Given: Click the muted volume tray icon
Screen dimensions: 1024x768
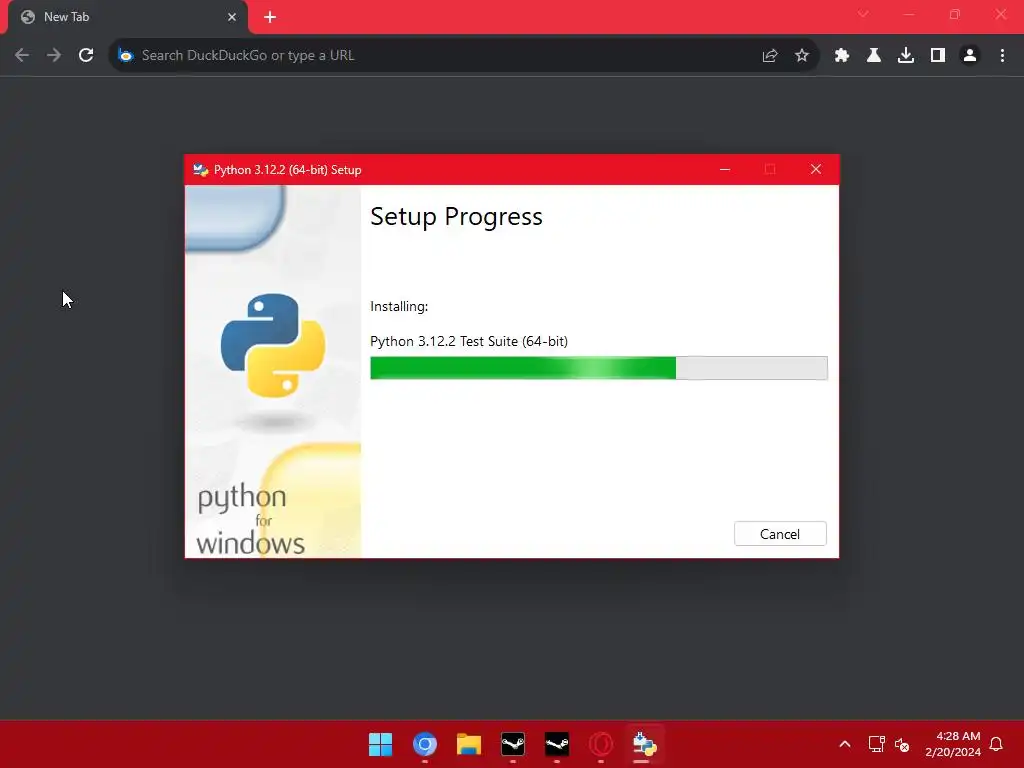Looking at the screenshot, I should coord(902,744).
